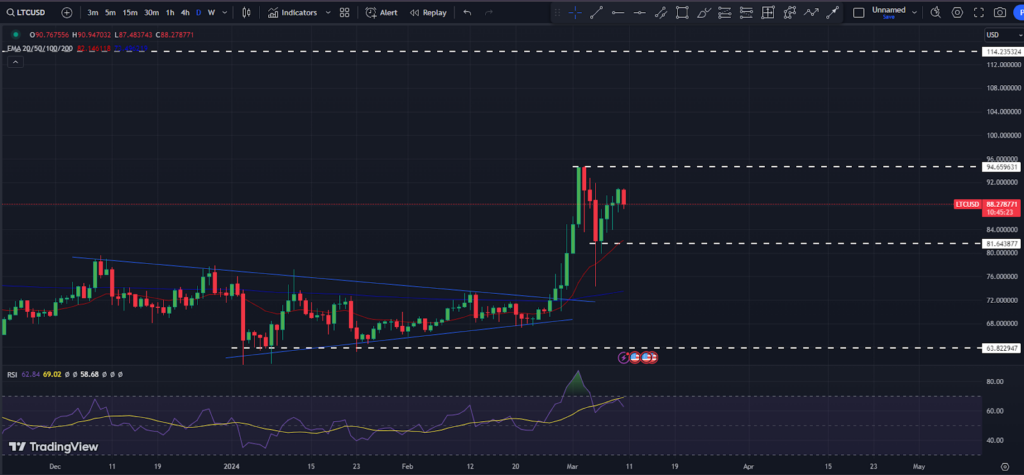Select the EMA 20/50/100/200 indicator legend
The width and height of the screenshot is (1024, 475).
pyautogui.click(x=40, y=48)
